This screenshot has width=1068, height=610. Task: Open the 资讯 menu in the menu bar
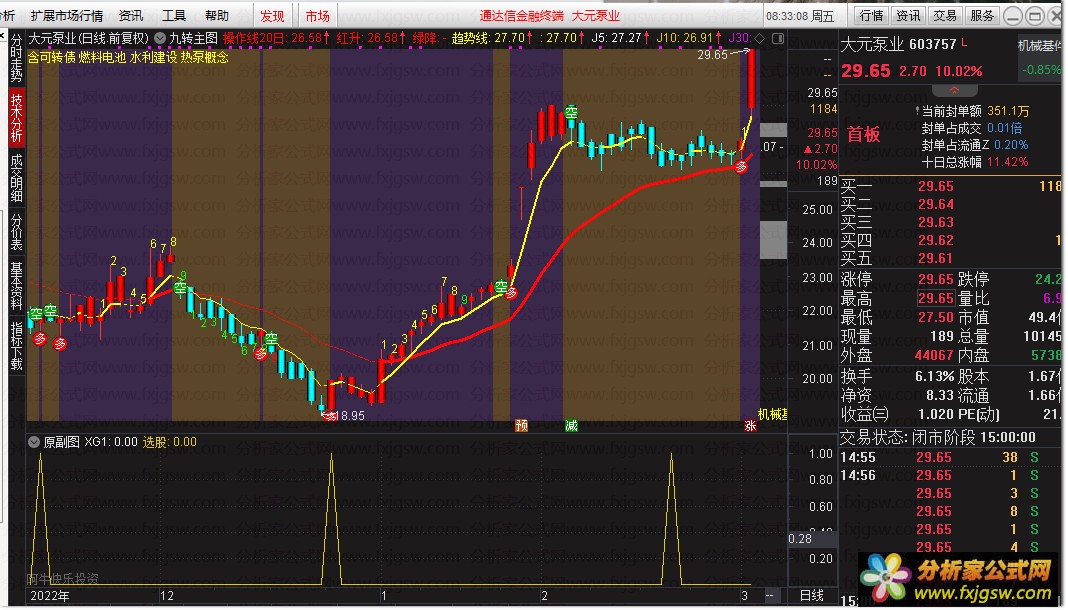[131, 15]
